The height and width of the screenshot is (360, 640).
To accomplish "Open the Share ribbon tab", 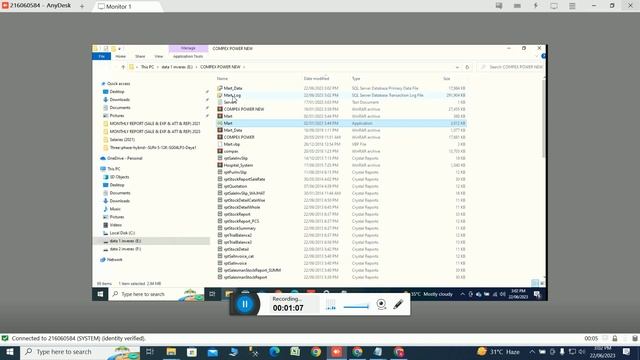I will pyautogui.click(x=140, y=56).
